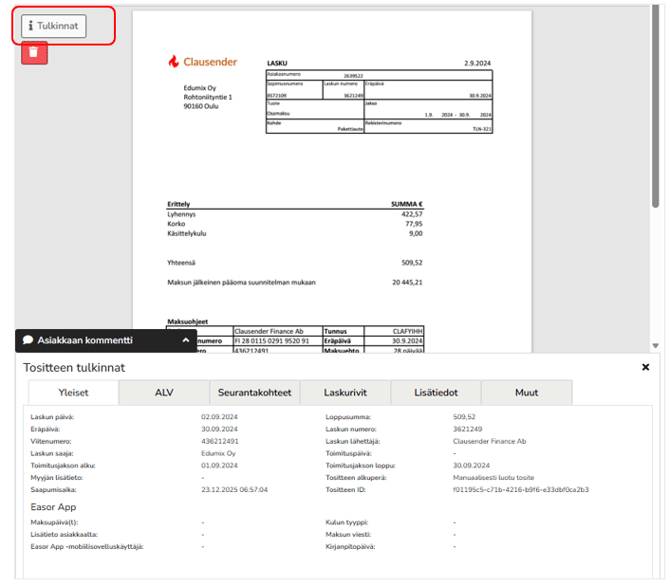Click the Lyhennys amount 422,57
This screenshot has width=670, height=586.
[412, 214]
